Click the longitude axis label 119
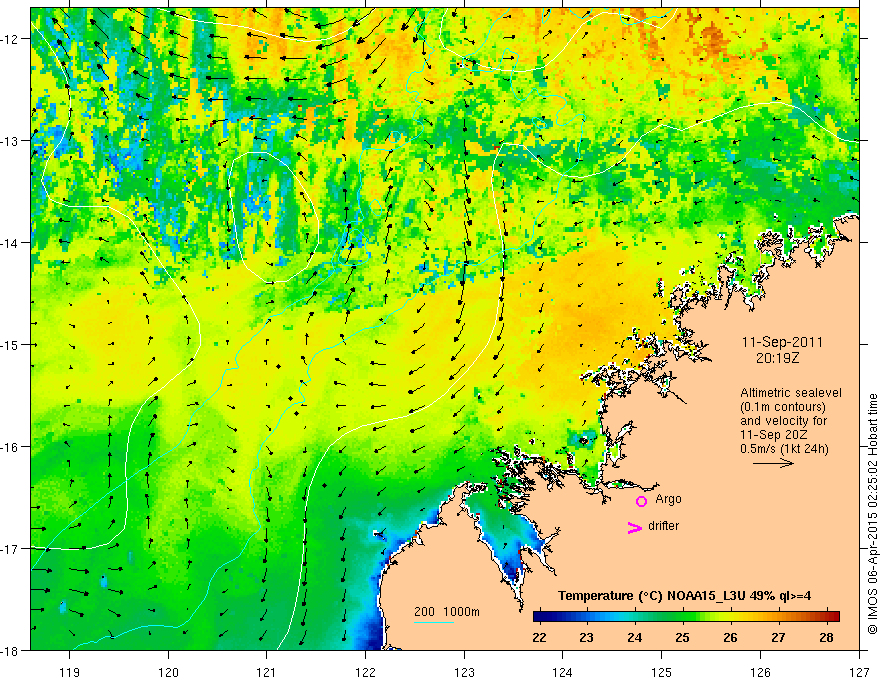 [70, 672]
